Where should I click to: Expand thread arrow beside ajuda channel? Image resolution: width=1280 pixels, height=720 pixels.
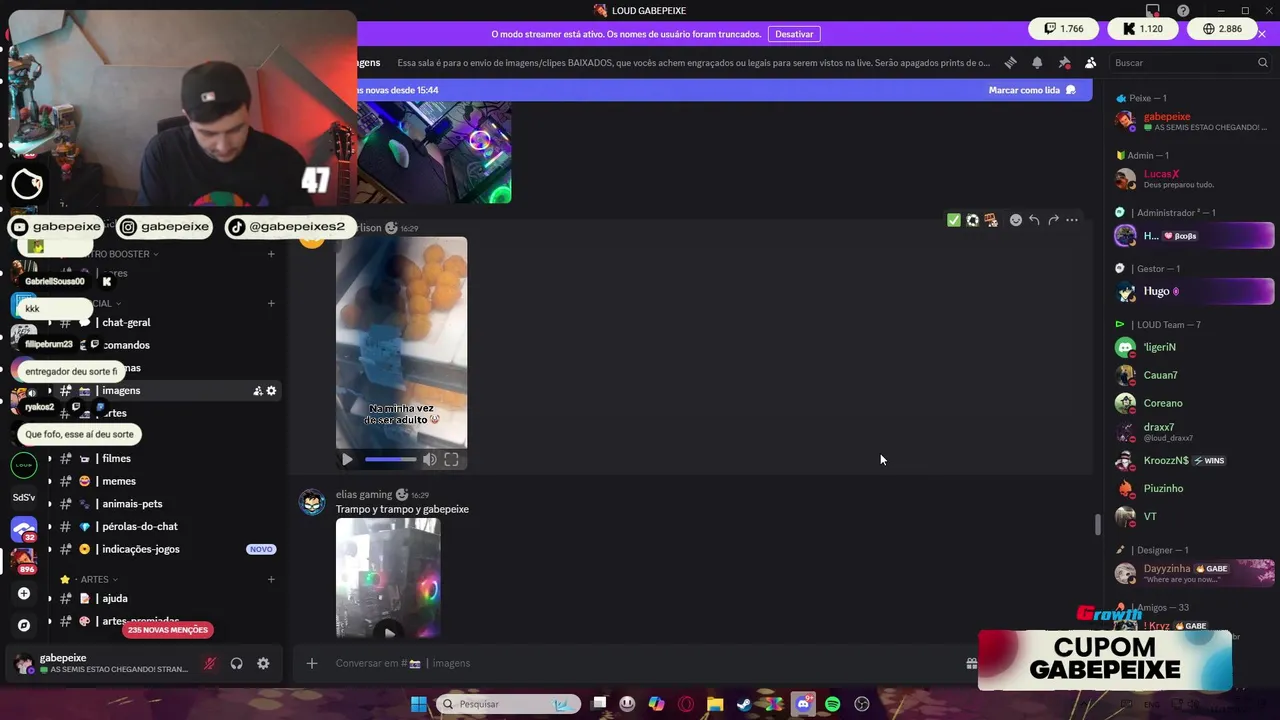click(x=49, y=598)
